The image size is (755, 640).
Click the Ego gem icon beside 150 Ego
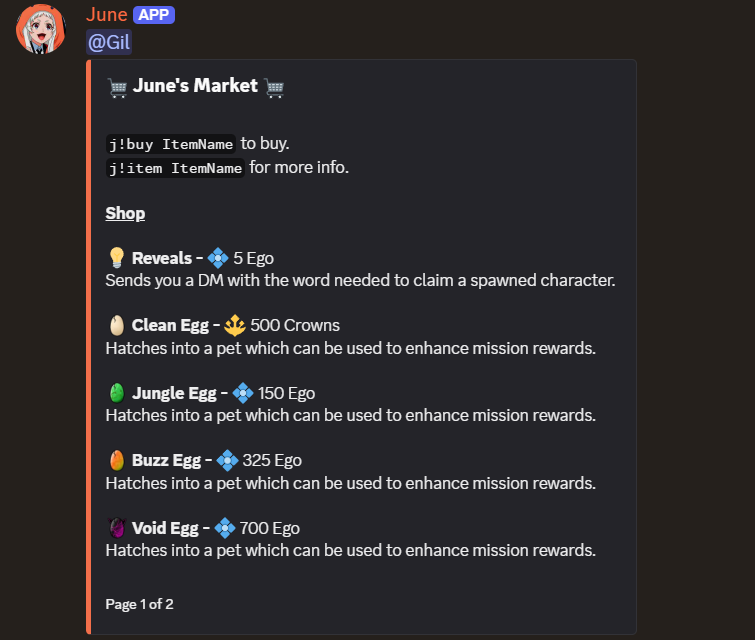coord(243,393)
